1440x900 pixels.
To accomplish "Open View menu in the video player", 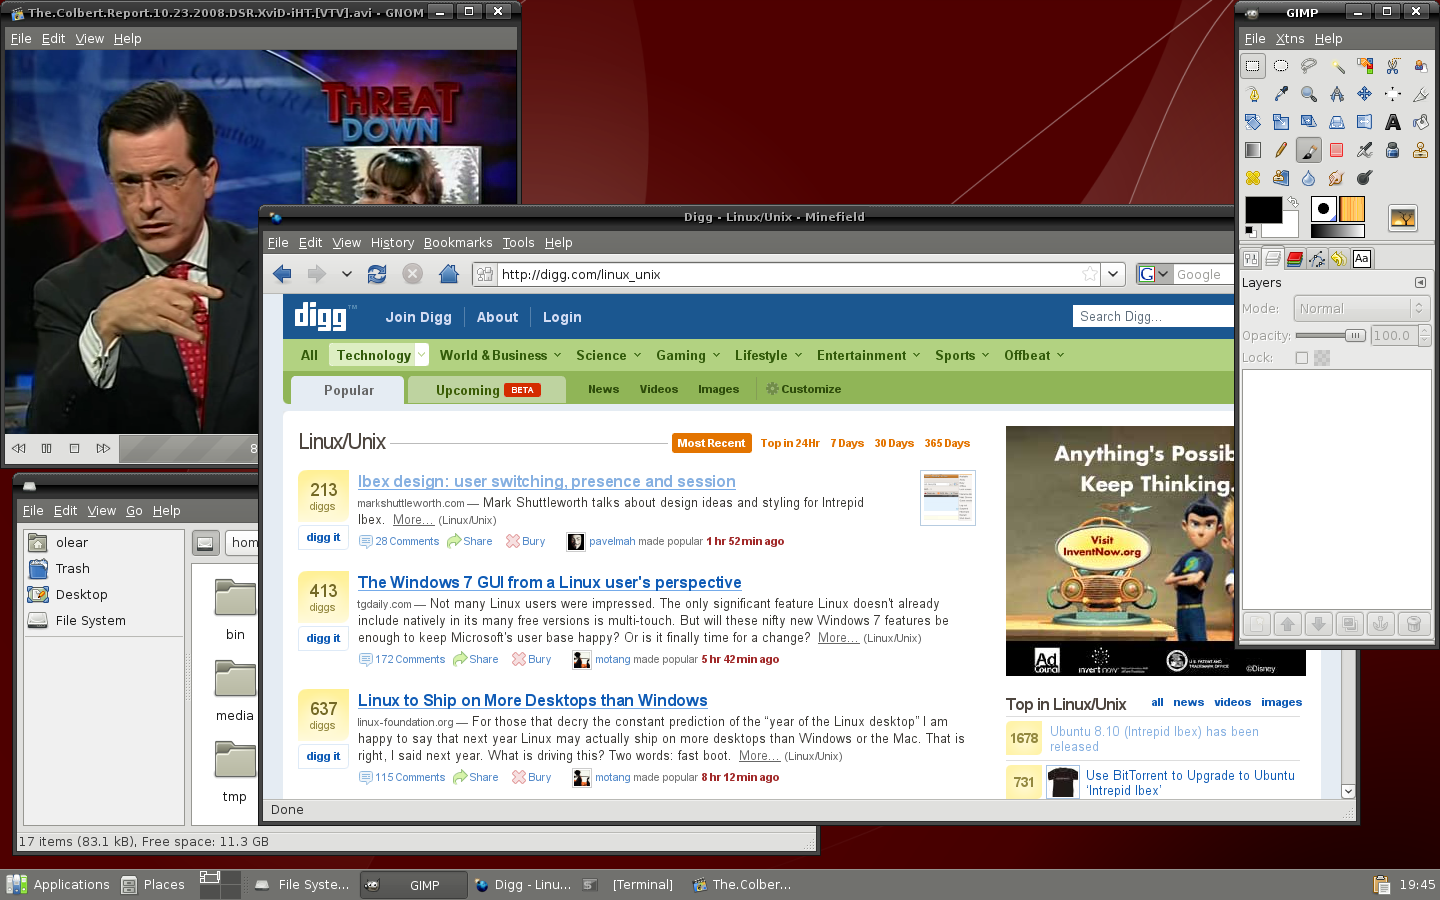I will pyautogui.click(x=89, y=39).
